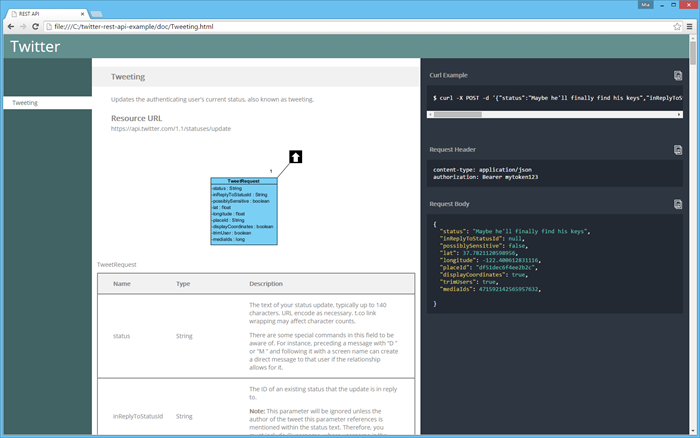Click the page scrollbar down arrow
The width and height of the screenshot is (700, 438).
tap(693, 431)
